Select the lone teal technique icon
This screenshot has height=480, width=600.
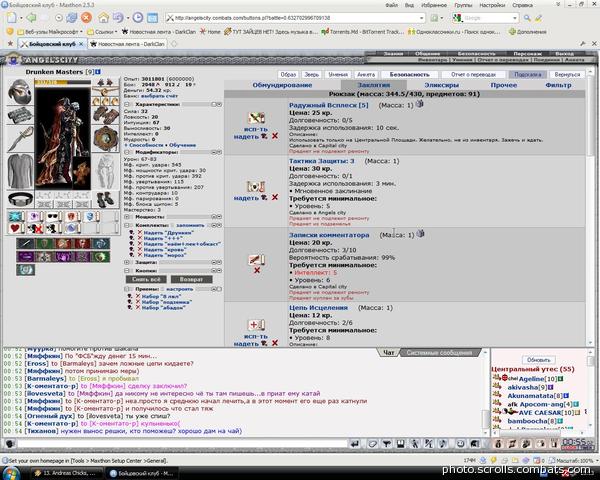tap(25, 270)
